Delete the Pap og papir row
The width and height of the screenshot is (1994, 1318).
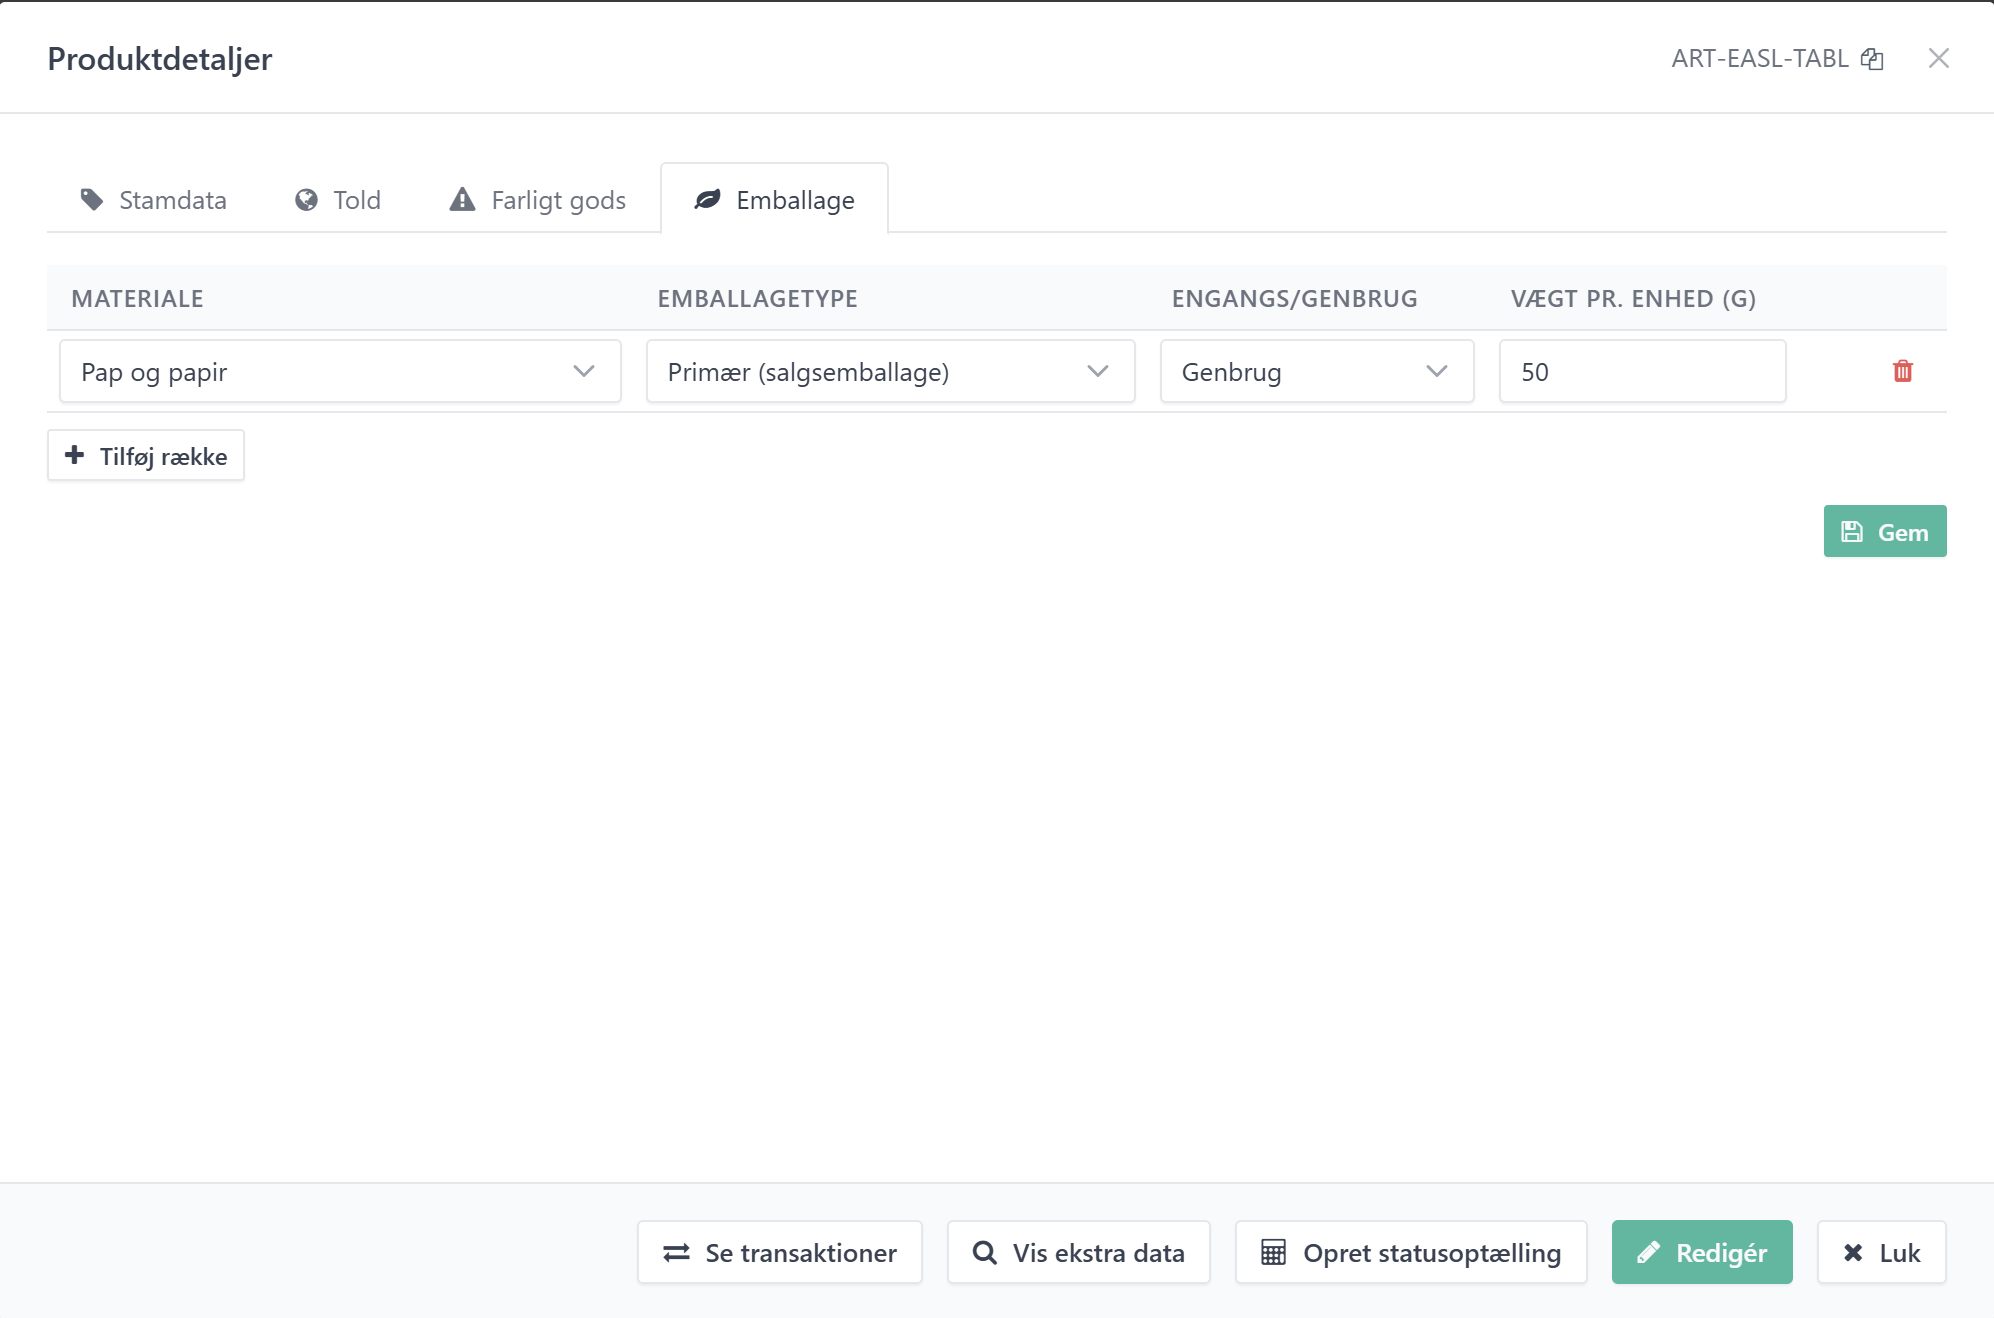tap(1903, 371)
